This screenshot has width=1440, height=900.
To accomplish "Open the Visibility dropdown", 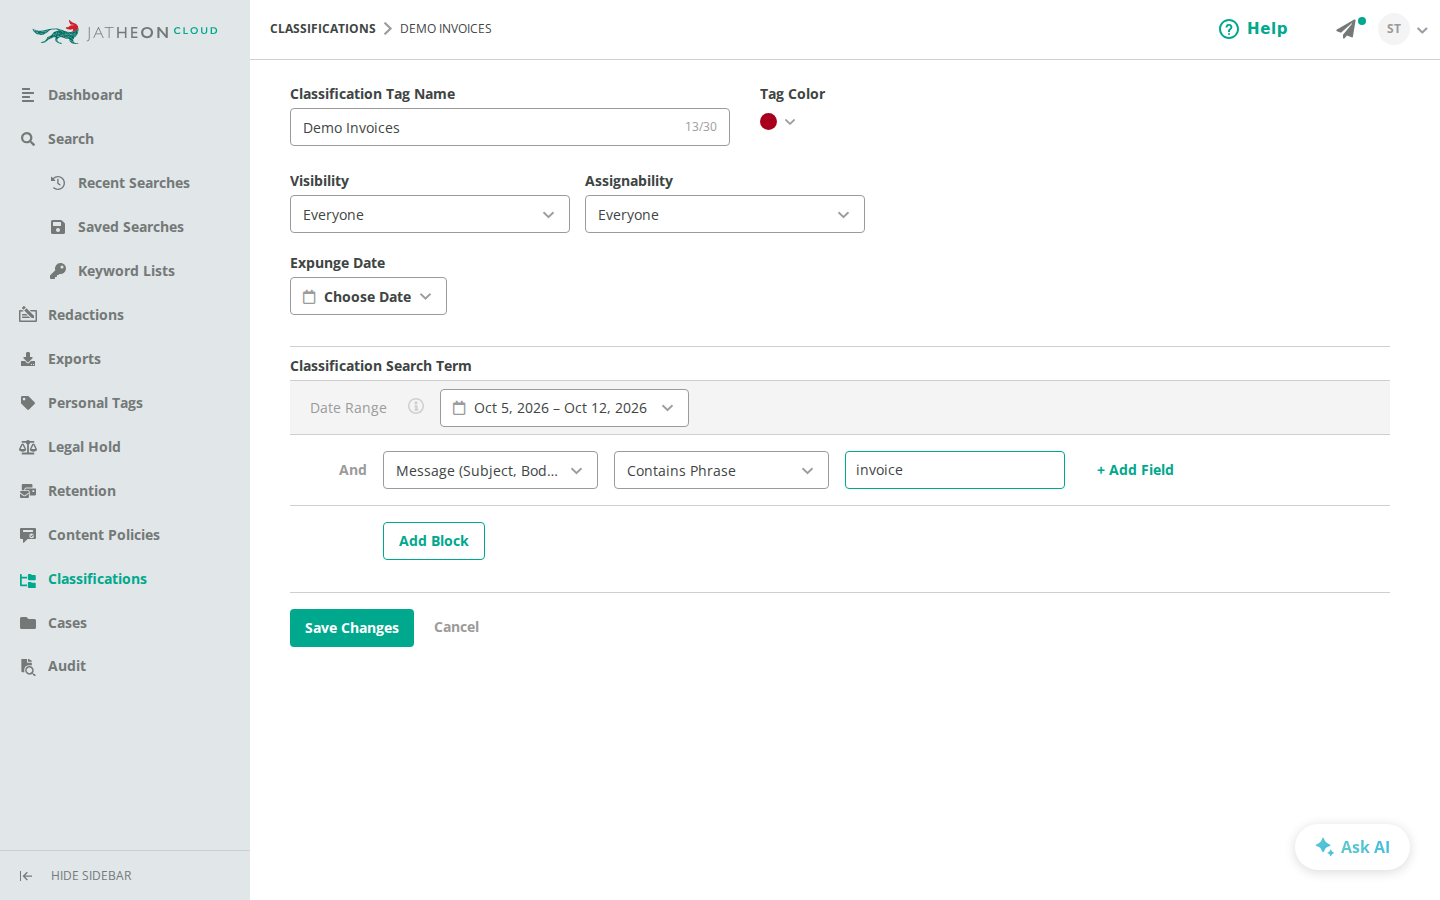I will tap(430, 214).
